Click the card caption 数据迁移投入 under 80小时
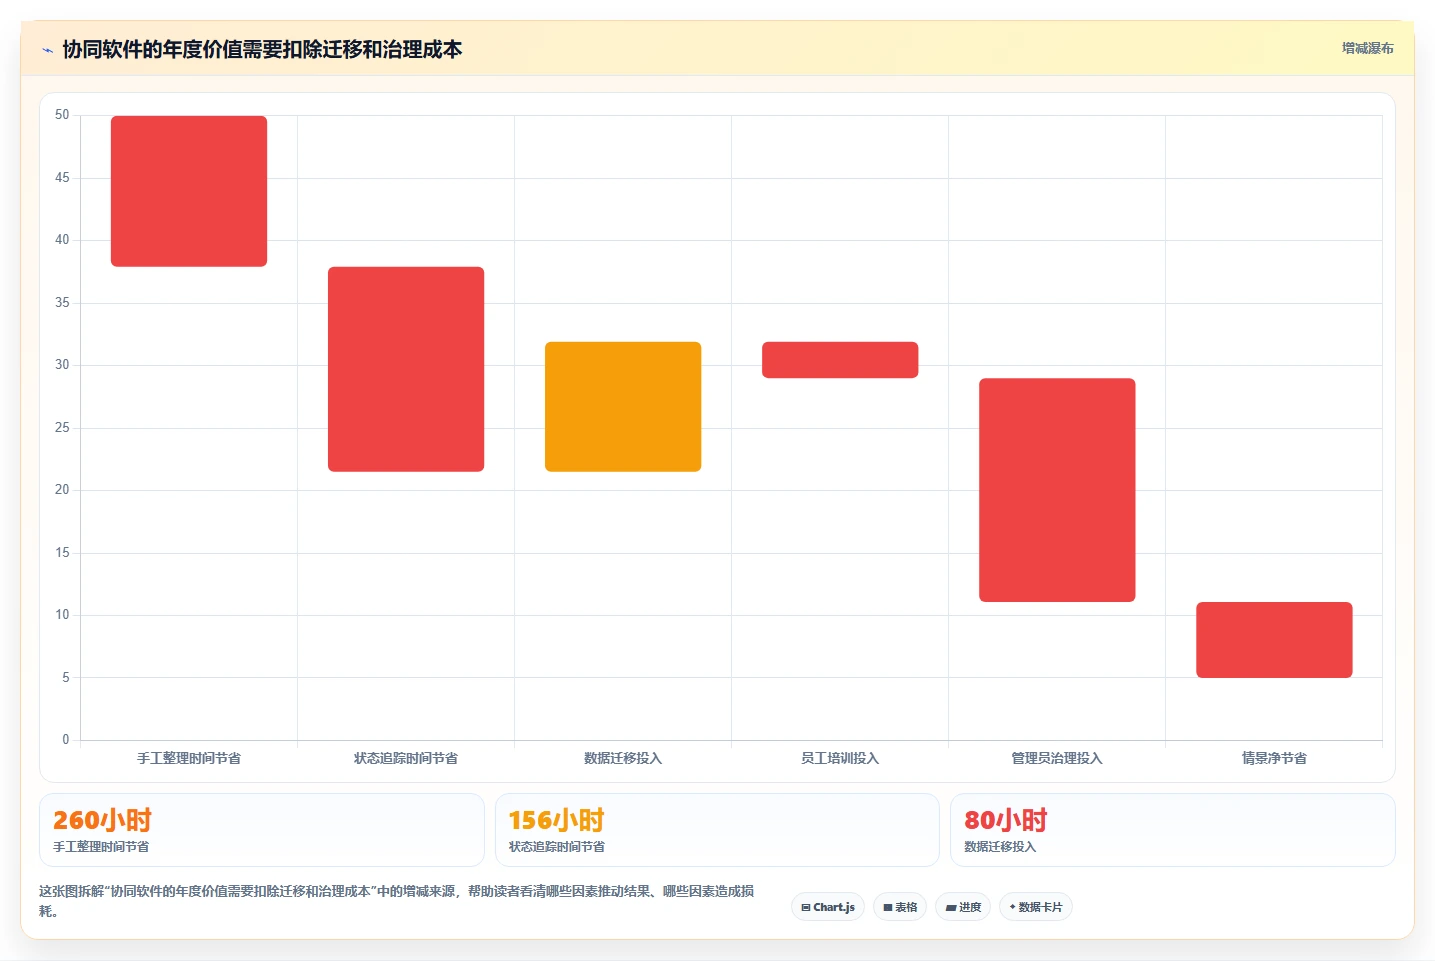This screenshot has width=1435, height=961. point(1000,847)
